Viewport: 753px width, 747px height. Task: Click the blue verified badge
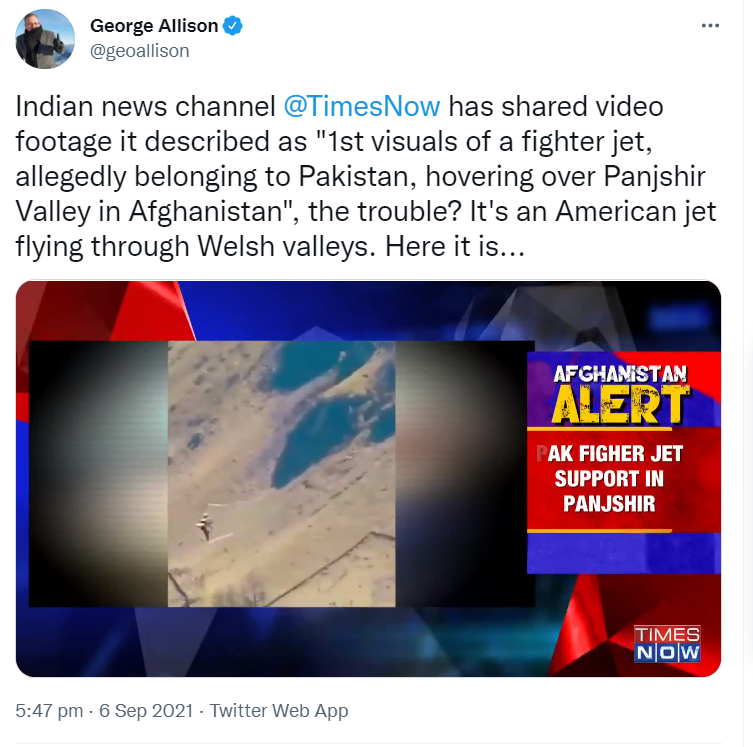(x=233, y=26)
